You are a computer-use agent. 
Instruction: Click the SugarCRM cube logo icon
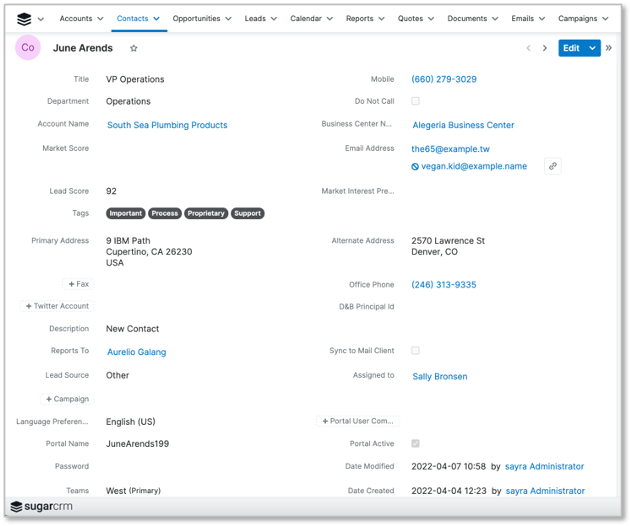(x=24, y=19)
